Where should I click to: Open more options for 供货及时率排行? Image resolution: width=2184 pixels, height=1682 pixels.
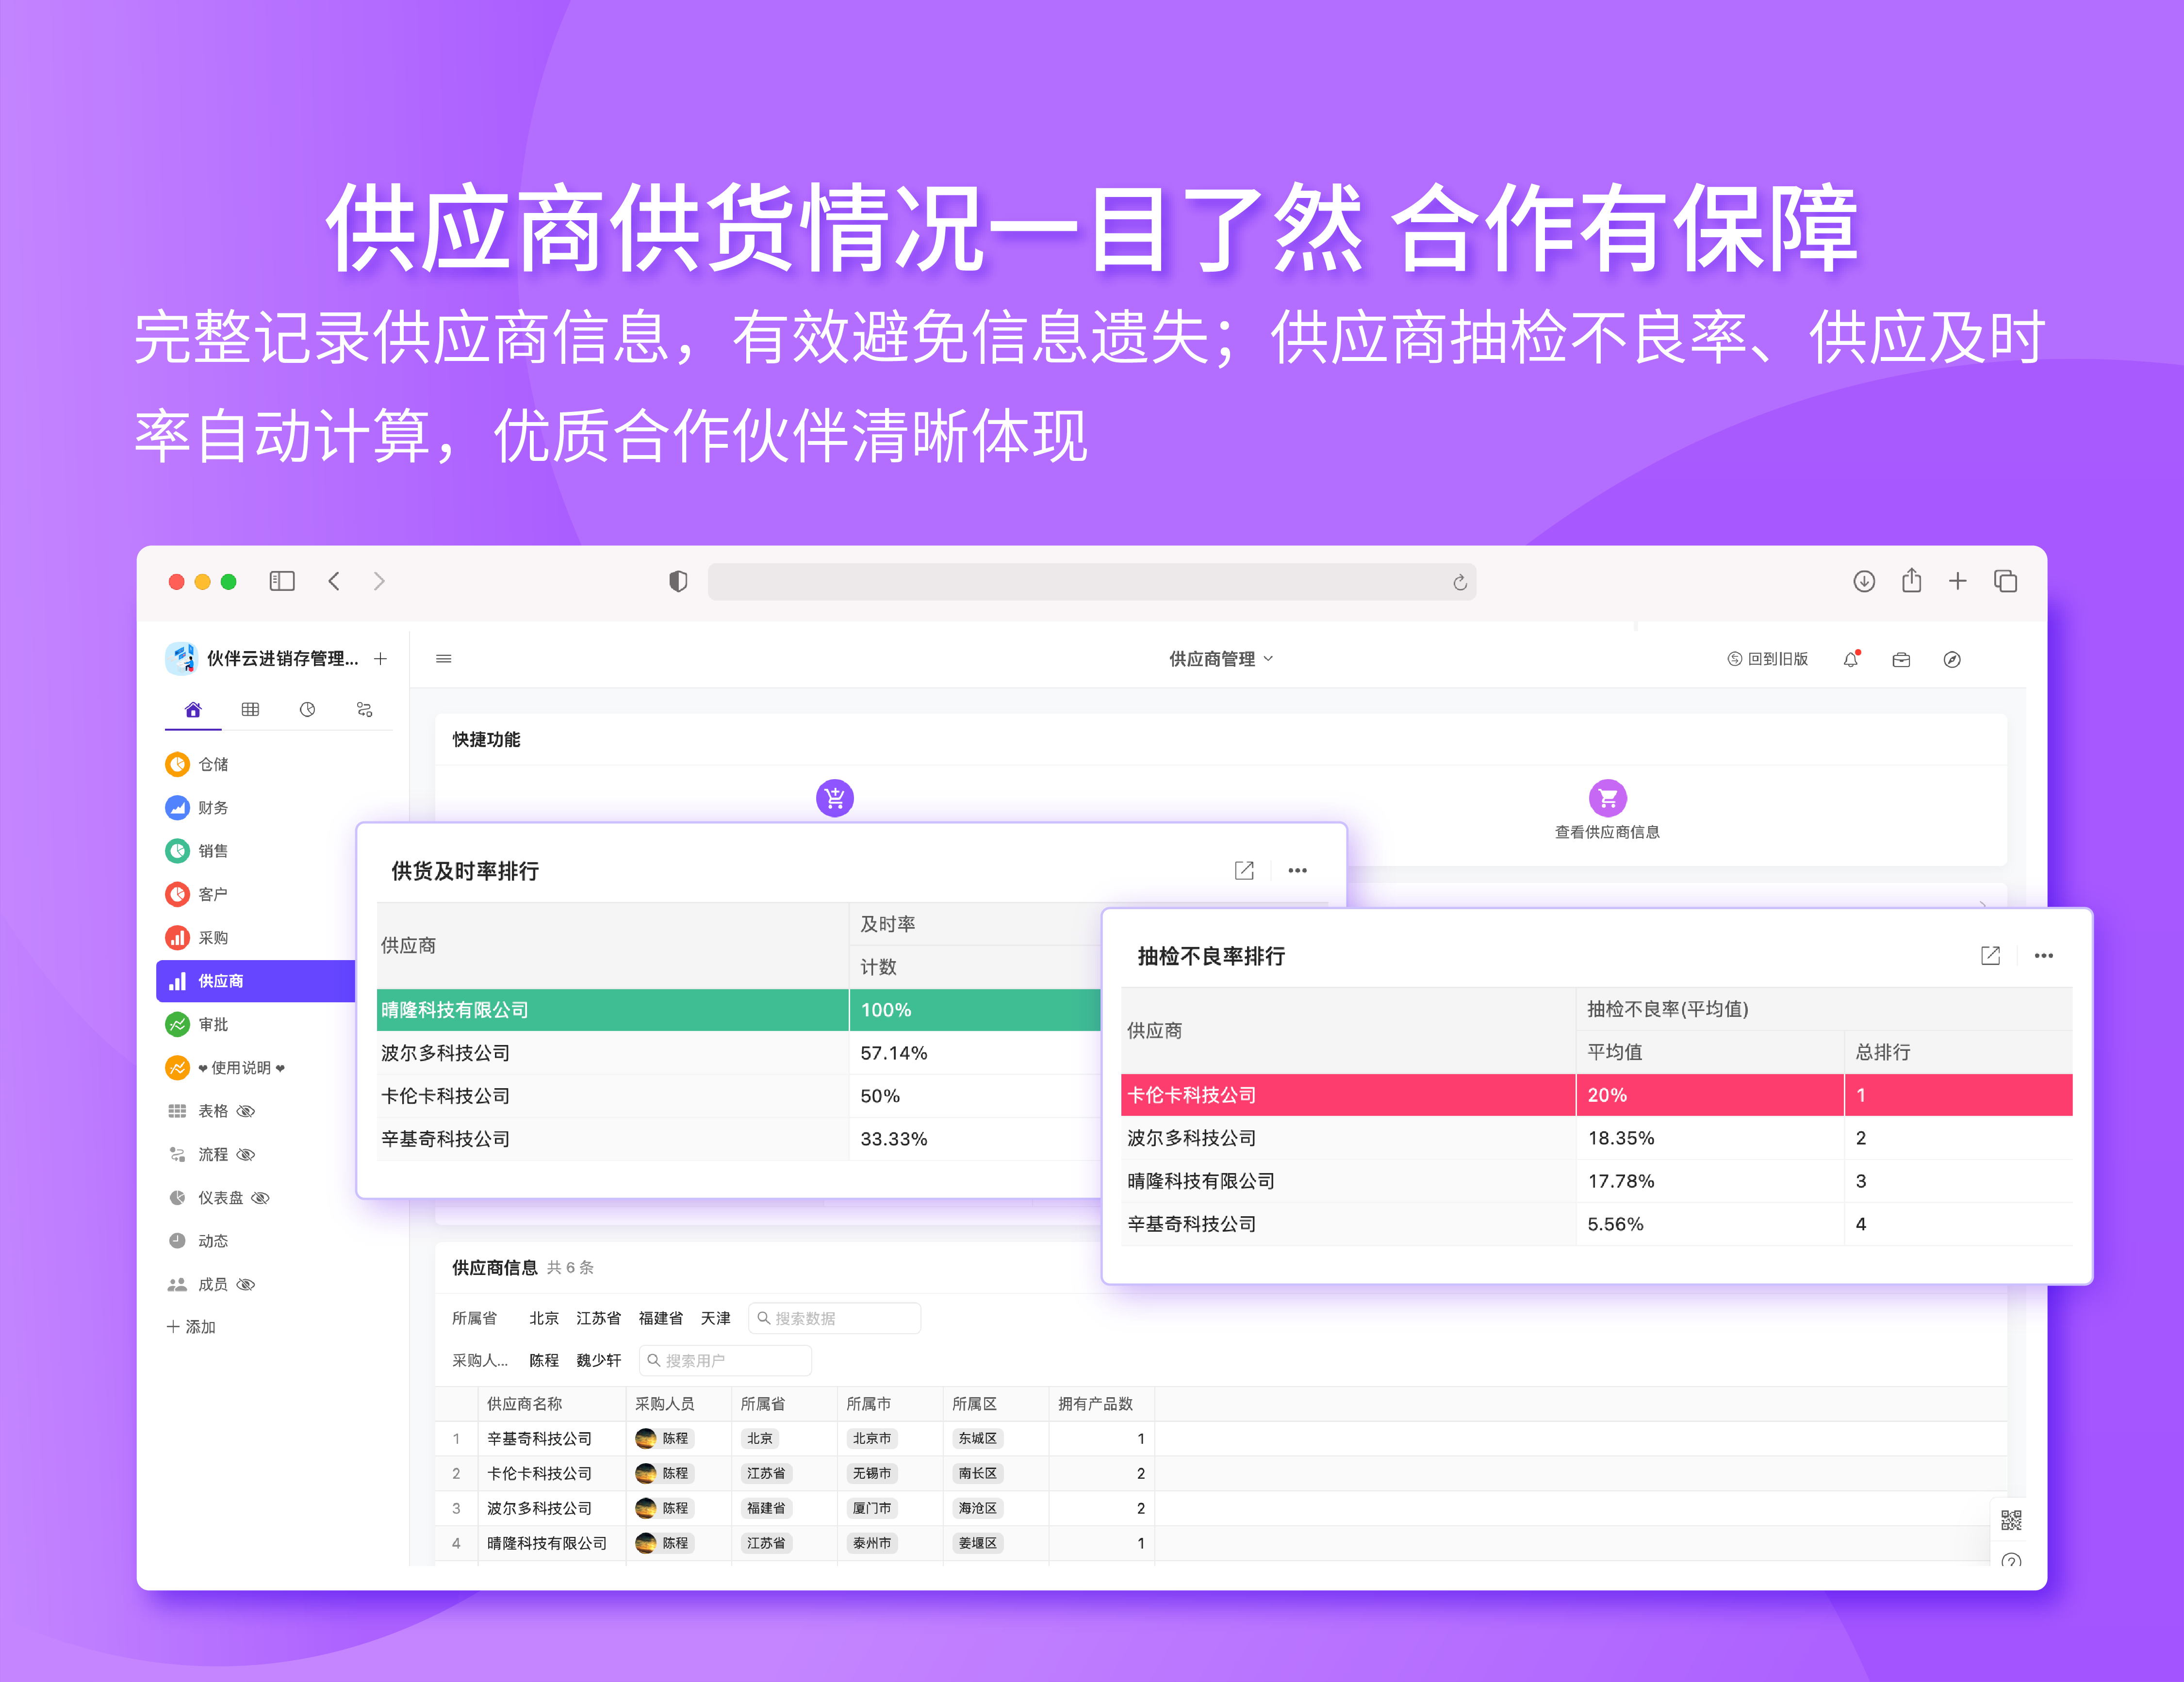click(1298, 870)
